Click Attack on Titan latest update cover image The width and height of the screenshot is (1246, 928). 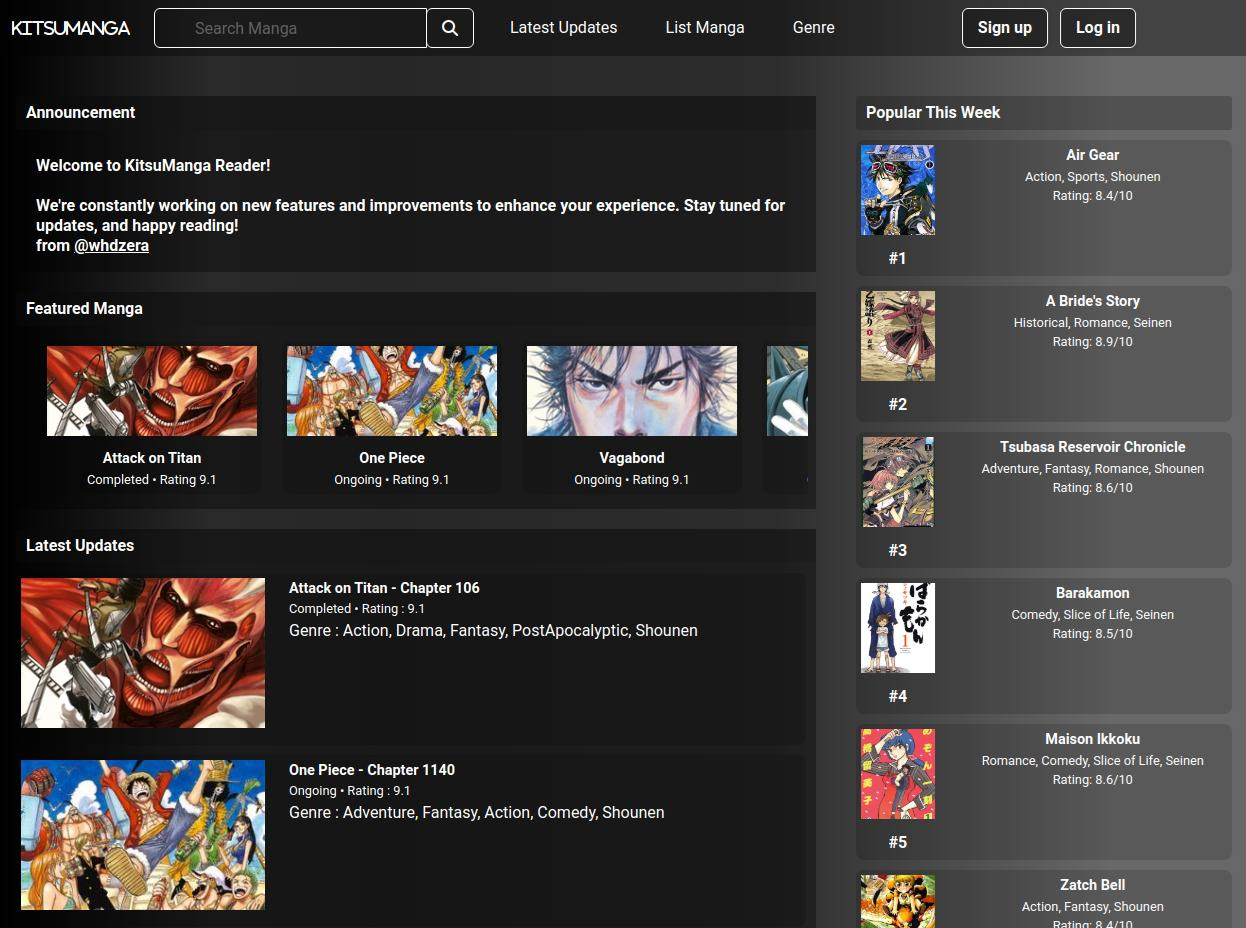tap(143, 653)
